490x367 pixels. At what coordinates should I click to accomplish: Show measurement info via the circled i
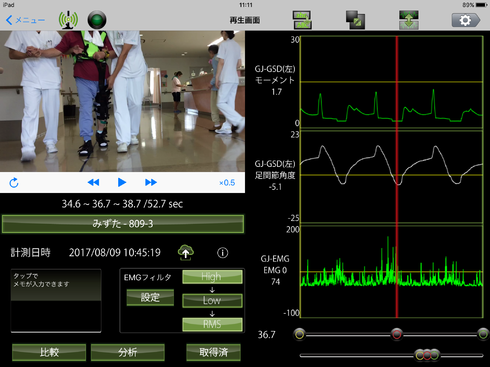[x=223, y=253]
